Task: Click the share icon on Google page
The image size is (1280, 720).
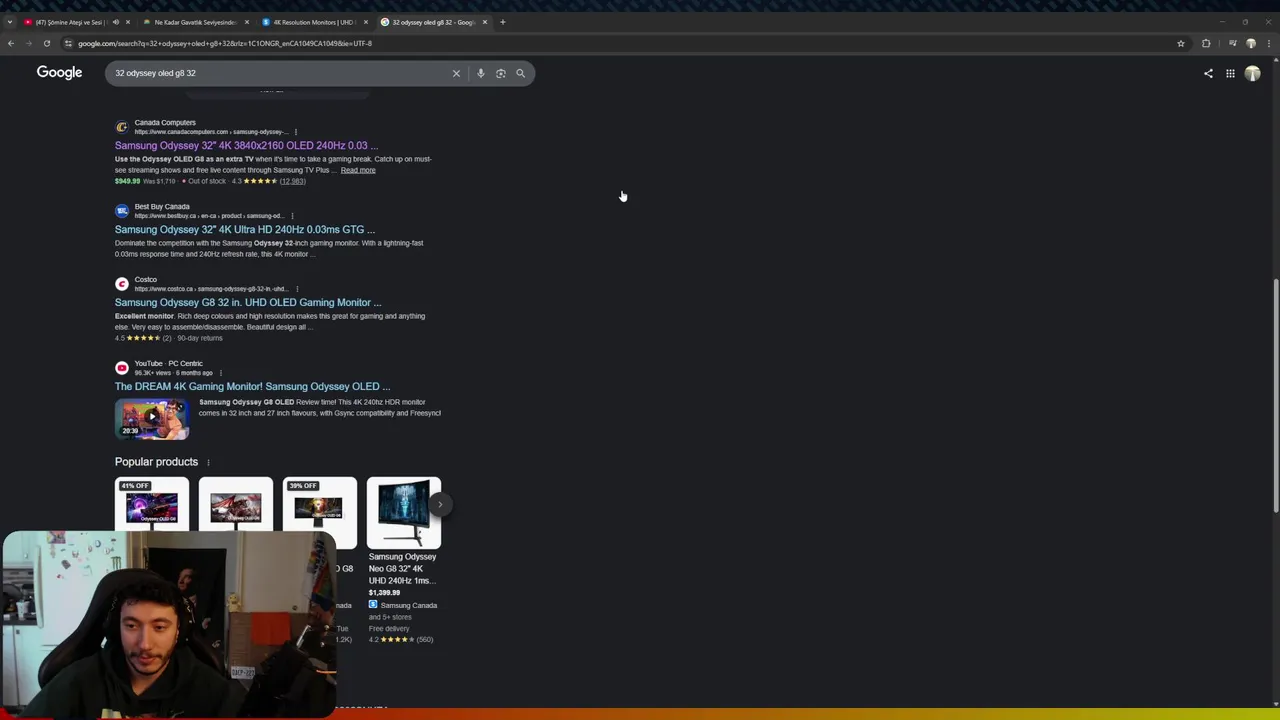Action: coord(1208,73)
